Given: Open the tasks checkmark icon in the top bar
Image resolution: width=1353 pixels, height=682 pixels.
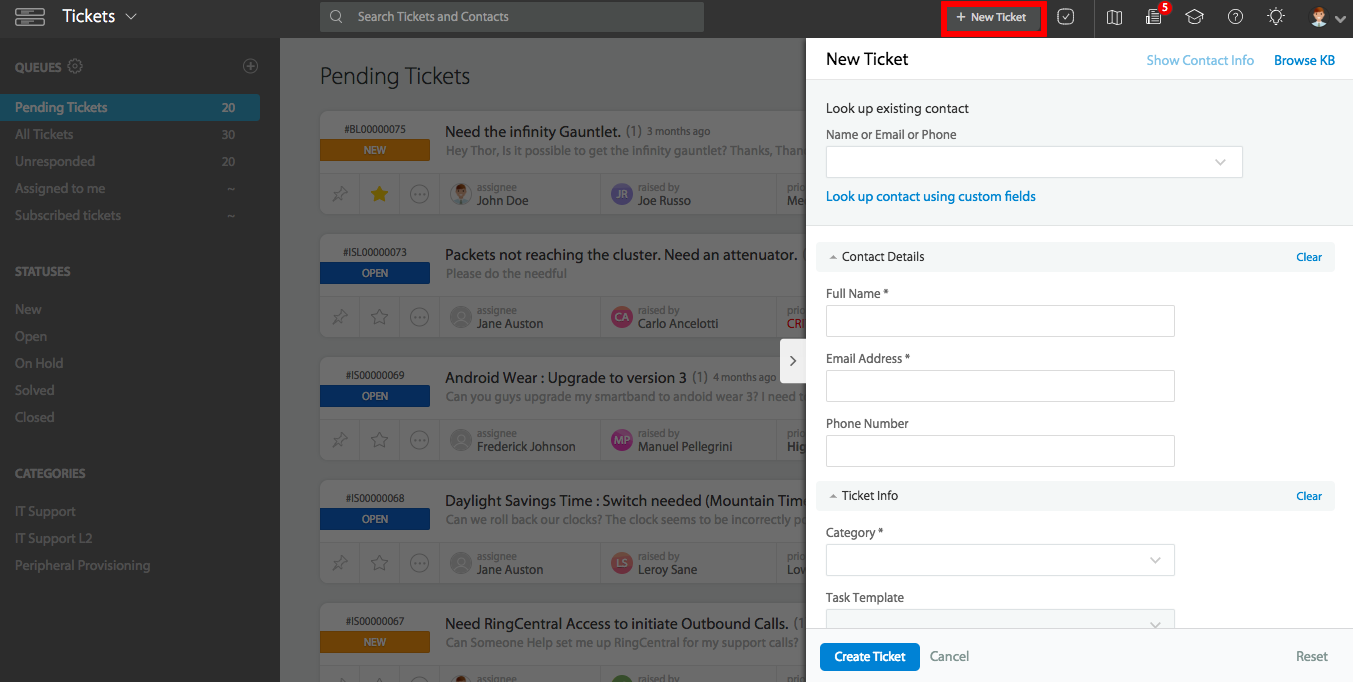Looking at the screenshot, I should 1066,17.
